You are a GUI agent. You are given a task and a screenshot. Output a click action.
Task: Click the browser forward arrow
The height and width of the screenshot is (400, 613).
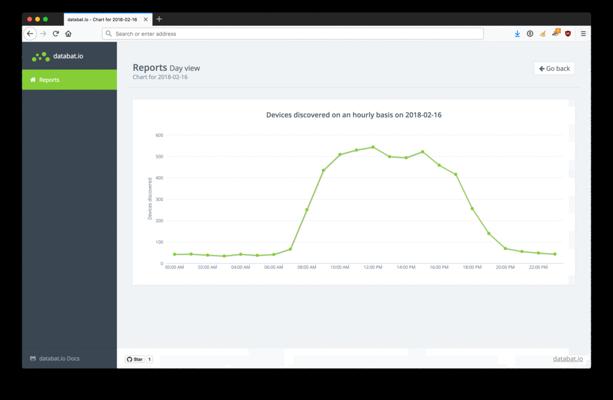click(x=43, y=34)
